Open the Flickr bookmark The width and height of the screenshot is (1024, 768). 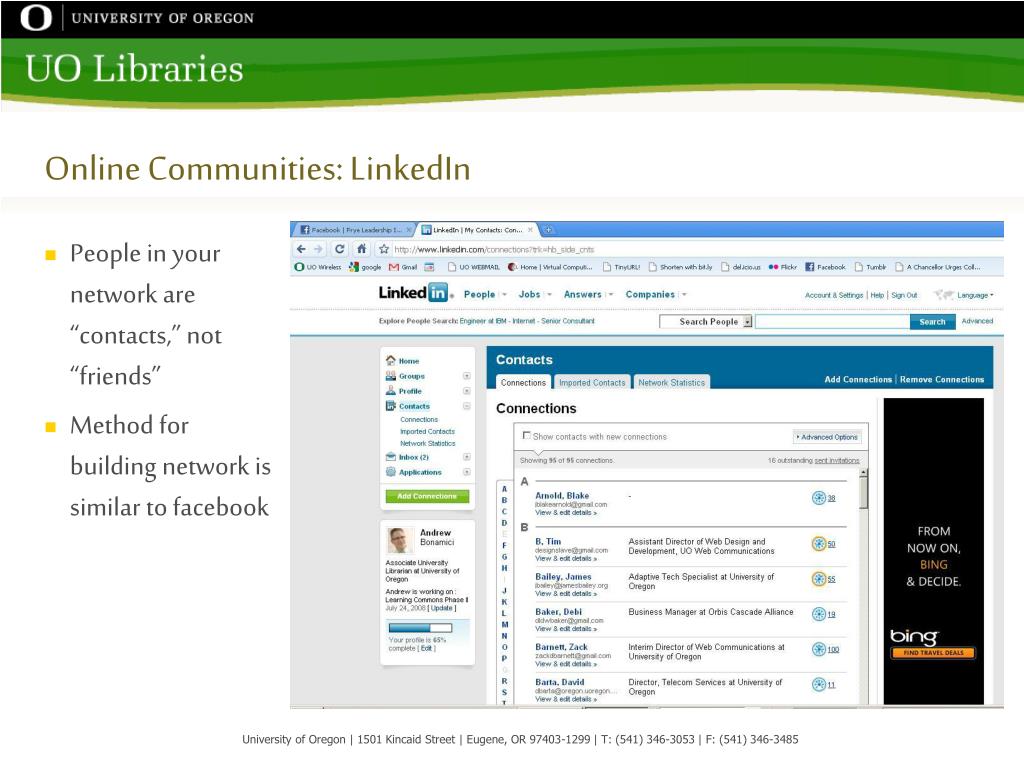pos(782,267)
